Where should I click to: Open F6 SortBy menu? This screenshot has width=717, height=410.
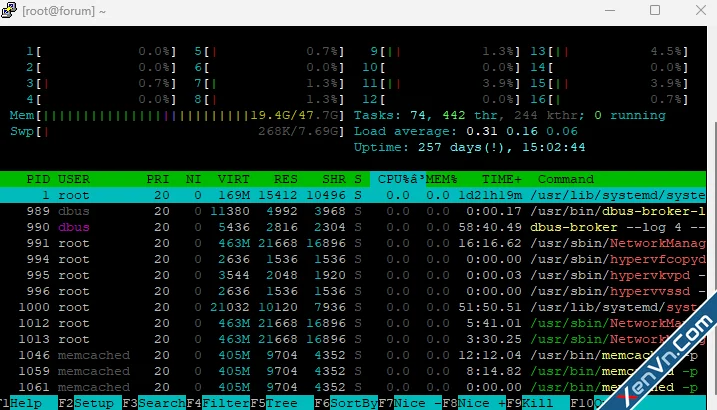[x=345, y=403]
